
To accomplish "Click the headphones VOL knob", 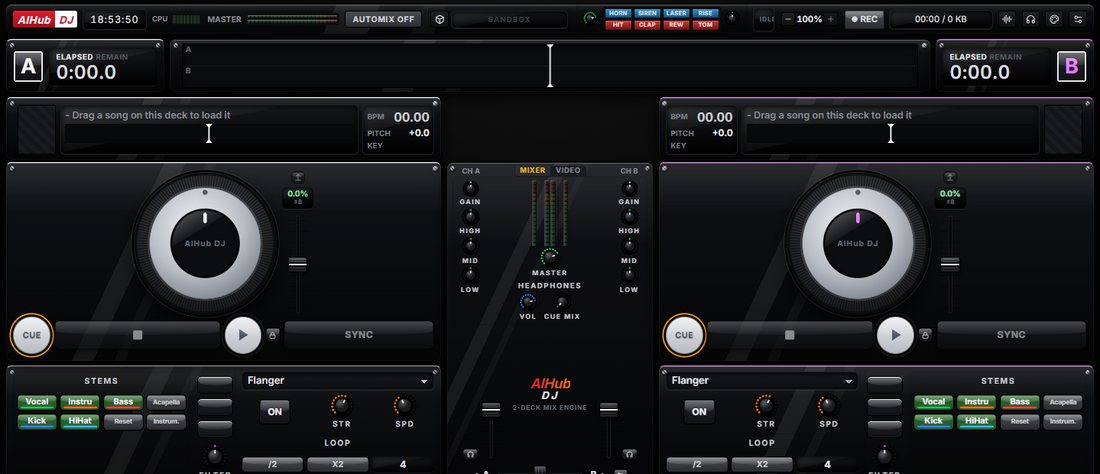I will click(x=528, y=302).
